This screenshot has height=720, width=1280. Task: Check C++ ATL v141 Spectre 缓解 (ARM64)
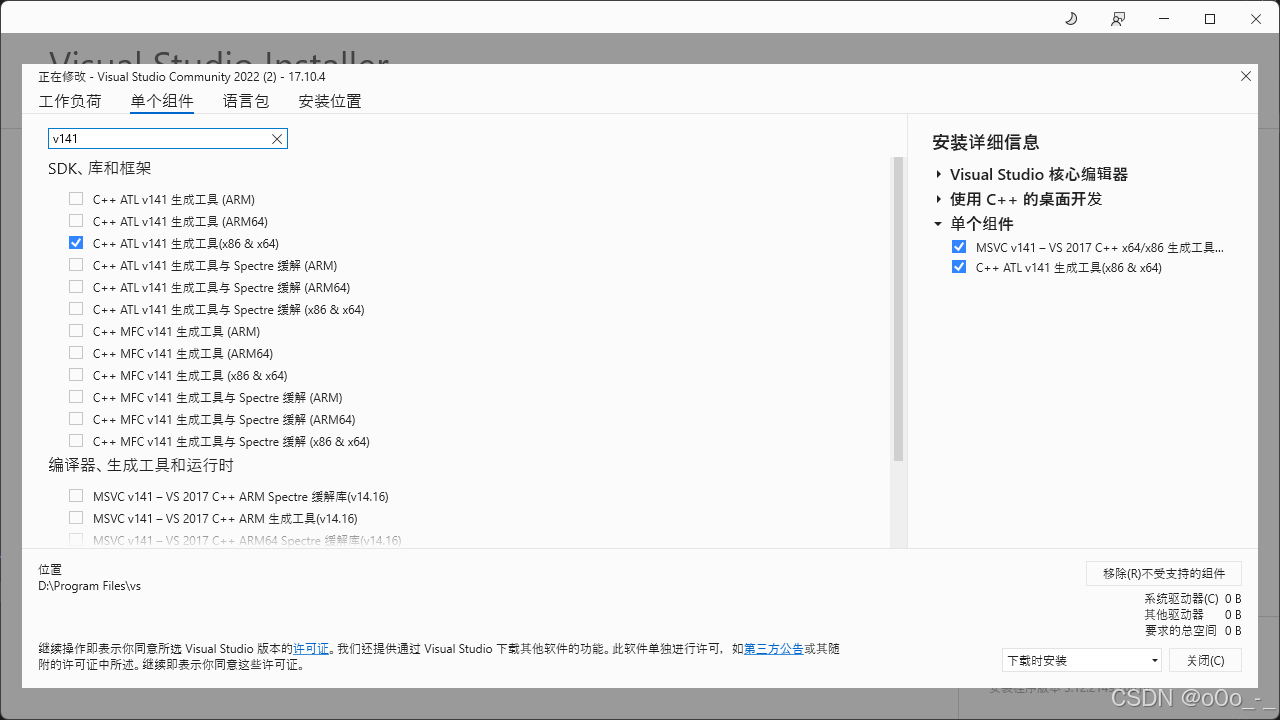[x=76, y=287]
